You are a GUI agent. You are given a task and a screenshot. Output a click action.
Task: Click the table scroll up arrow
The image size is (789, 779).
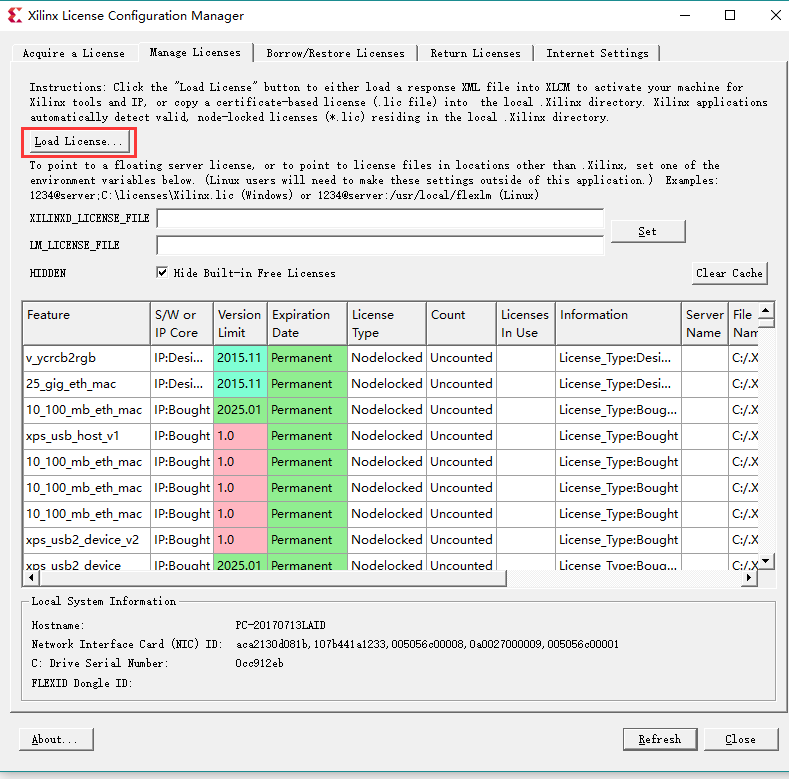(765, 310)
